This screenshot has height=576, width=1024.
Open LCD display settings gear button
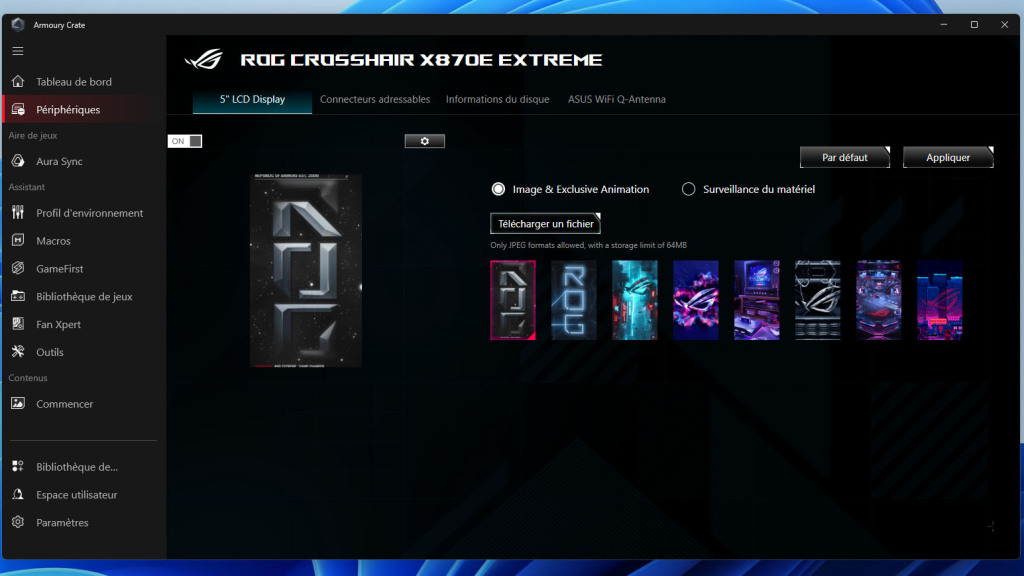[x=424, y=141]
